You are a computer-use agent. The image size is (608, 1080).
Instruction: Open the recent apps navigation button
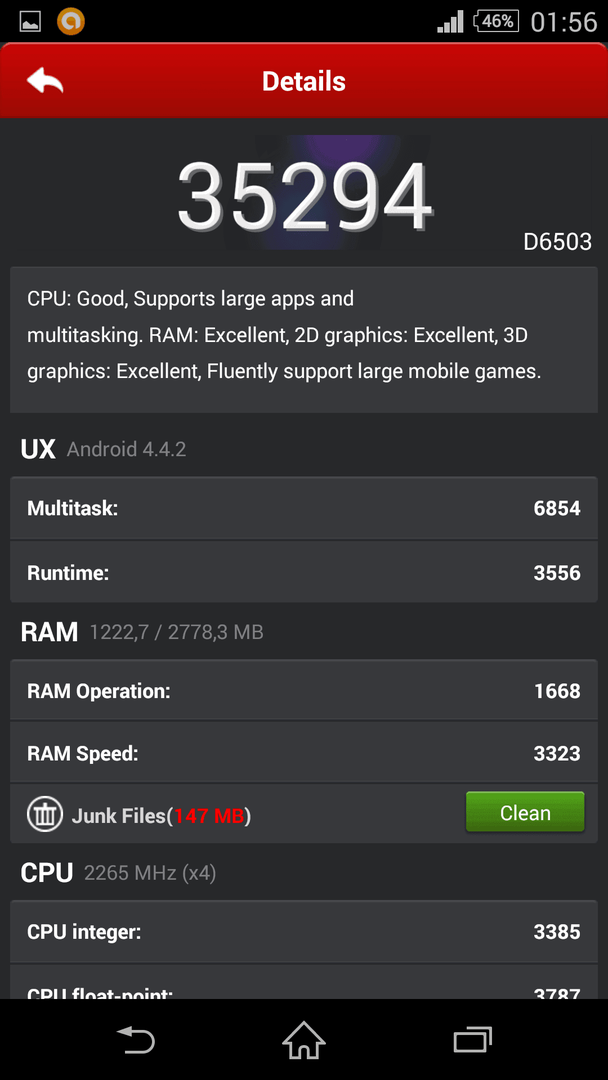tap(472, 1039)
